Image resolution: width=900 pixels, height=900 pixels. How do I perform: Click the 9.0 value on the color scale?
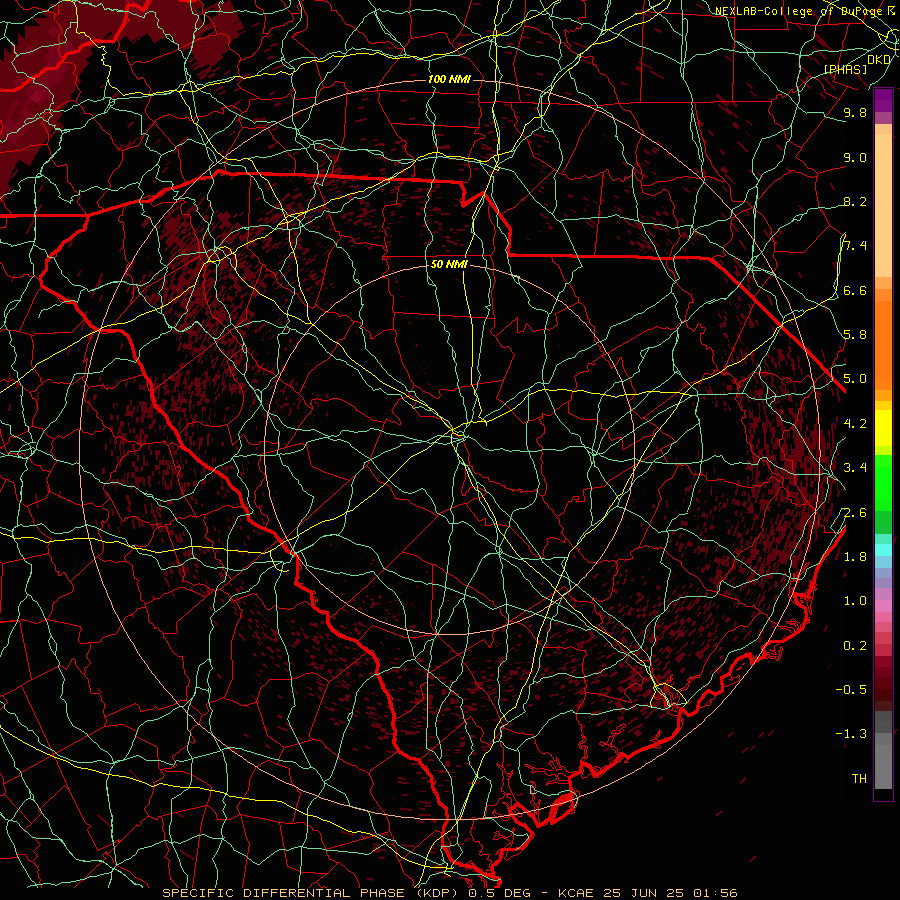point(855,157)
